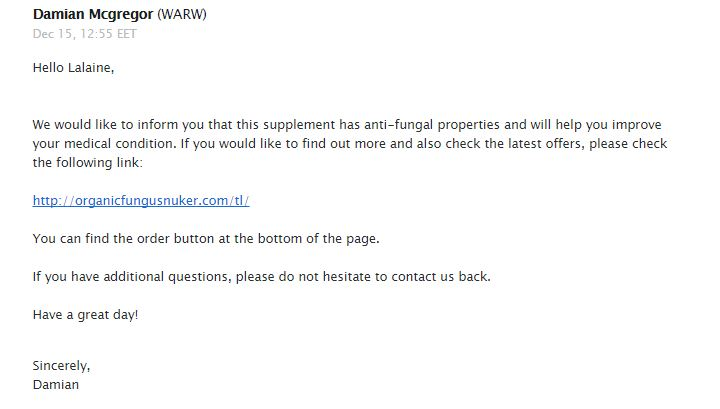This screenshot has width=720, height=409.
Task: Click the greeting 'Hello Lalaine,'
Action: 73,67
